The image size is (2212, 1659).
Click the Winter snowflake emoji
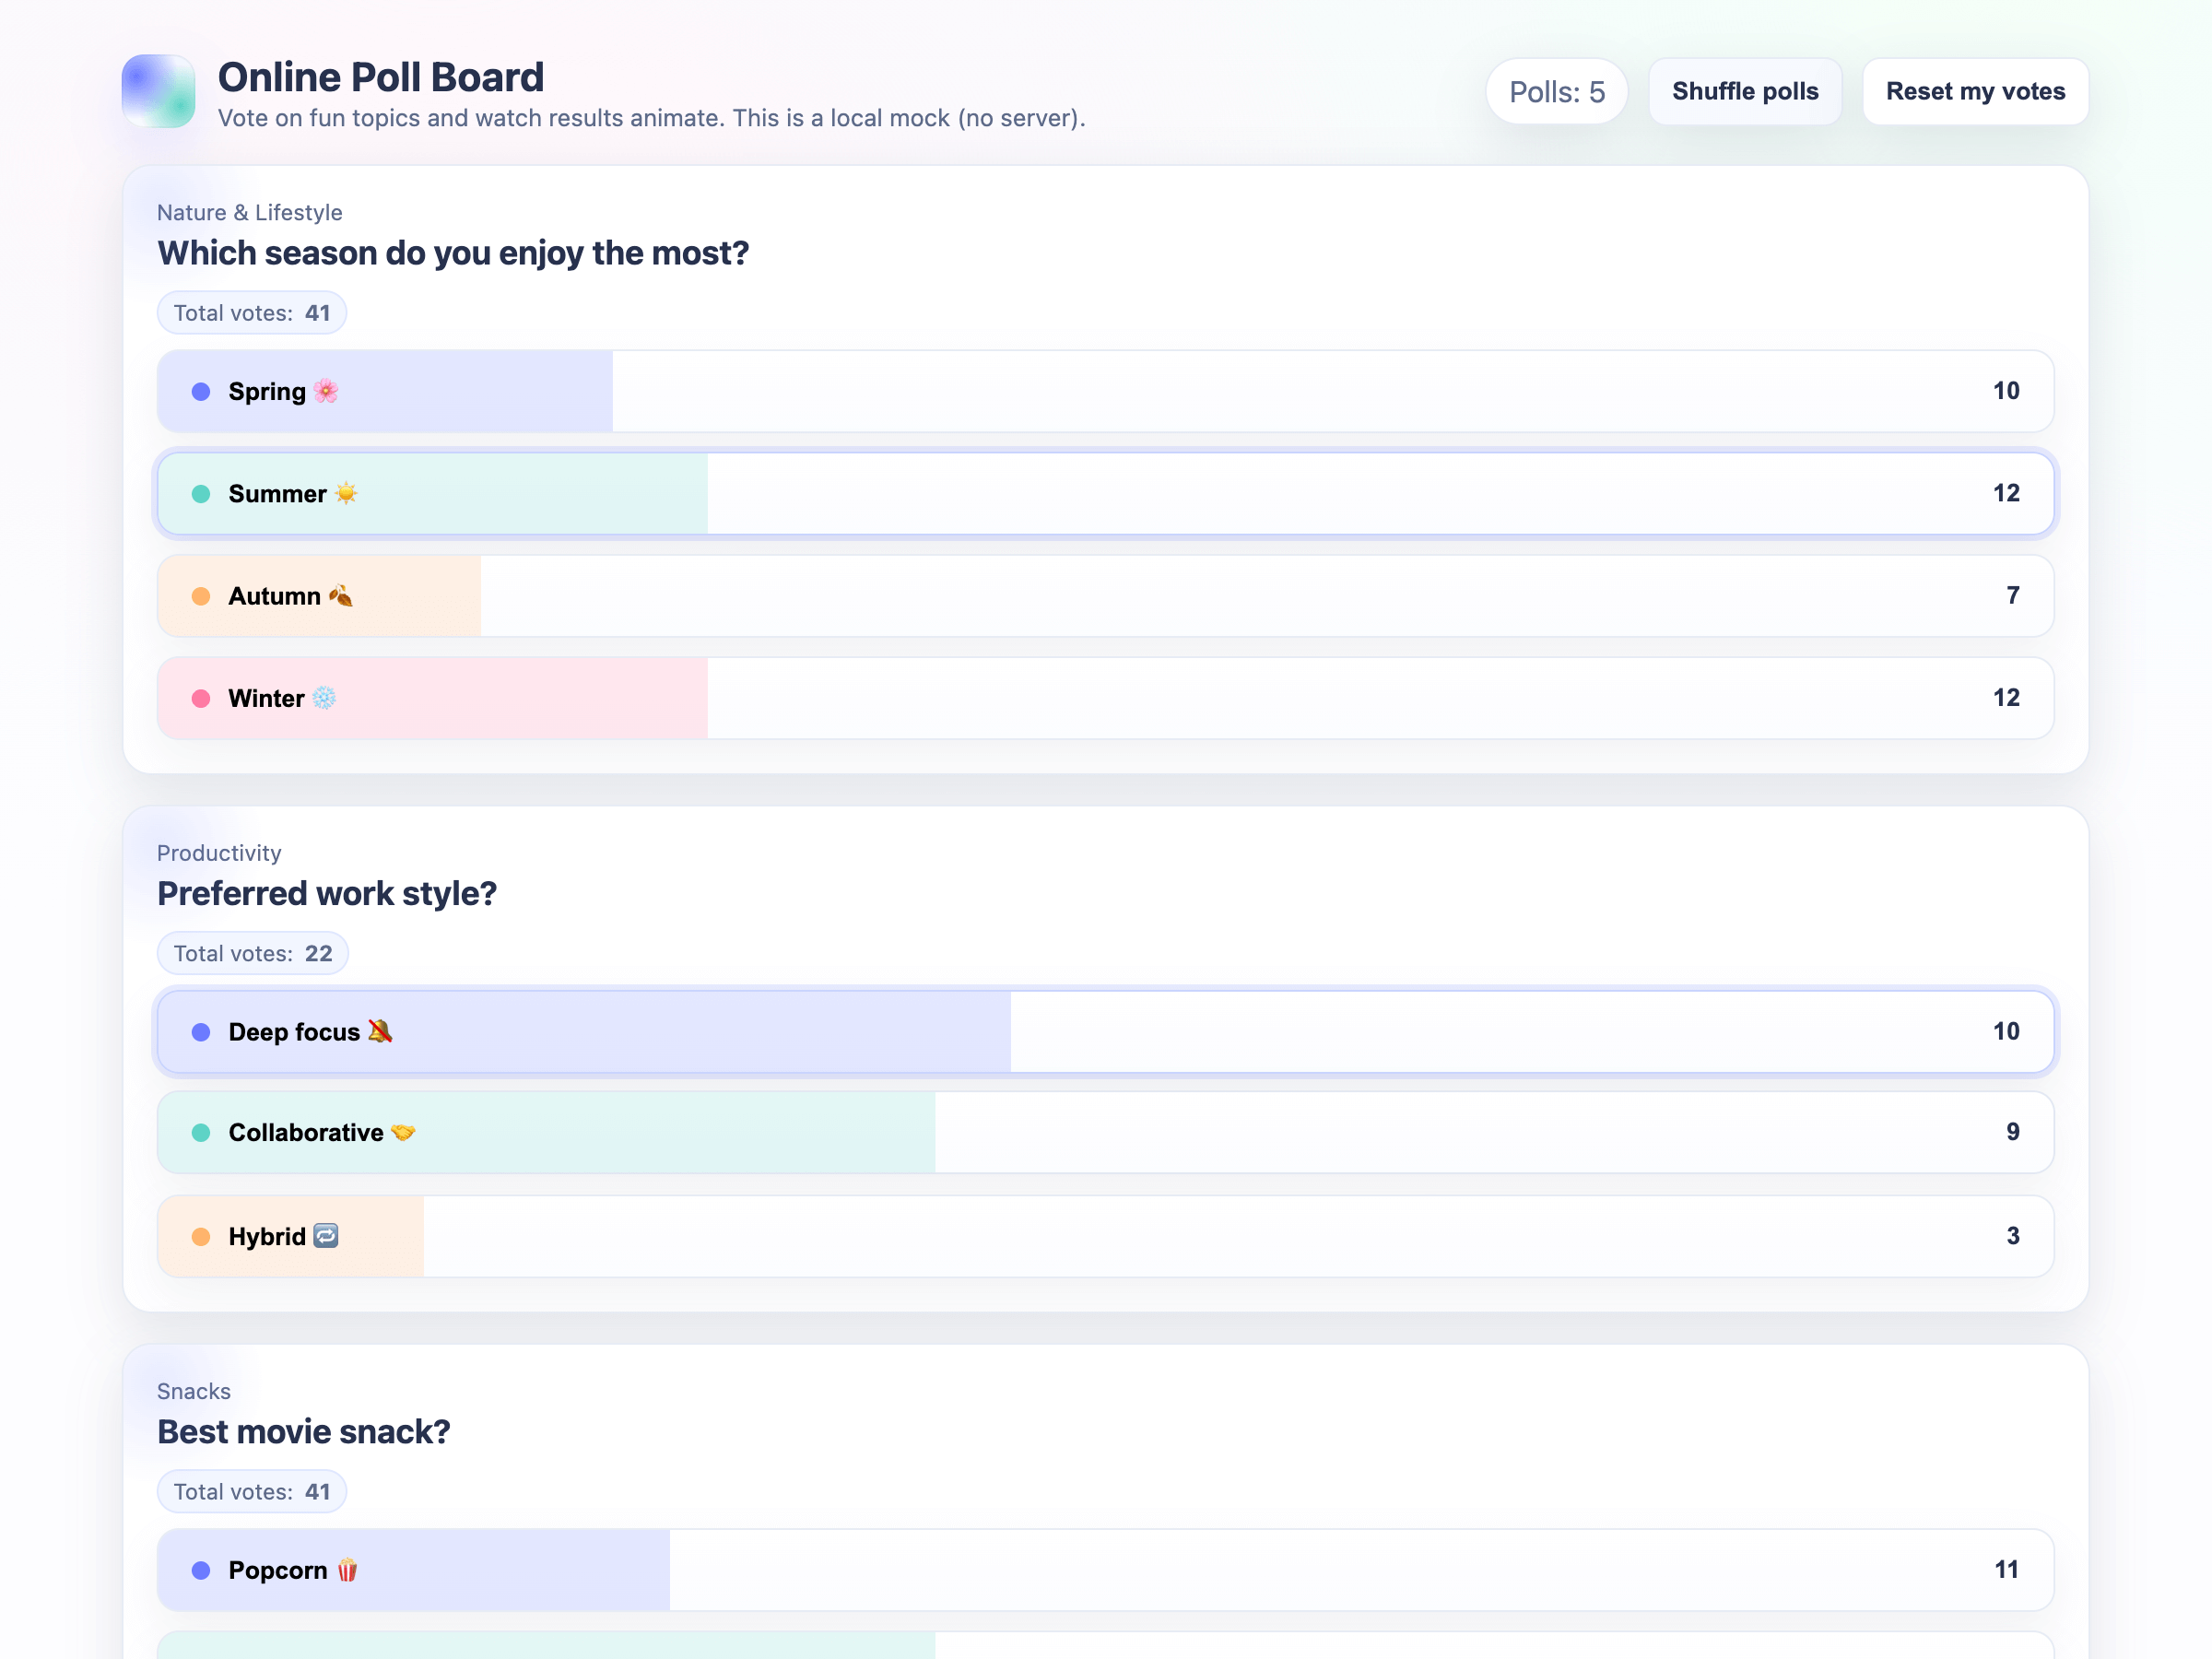tap(324, 698)
